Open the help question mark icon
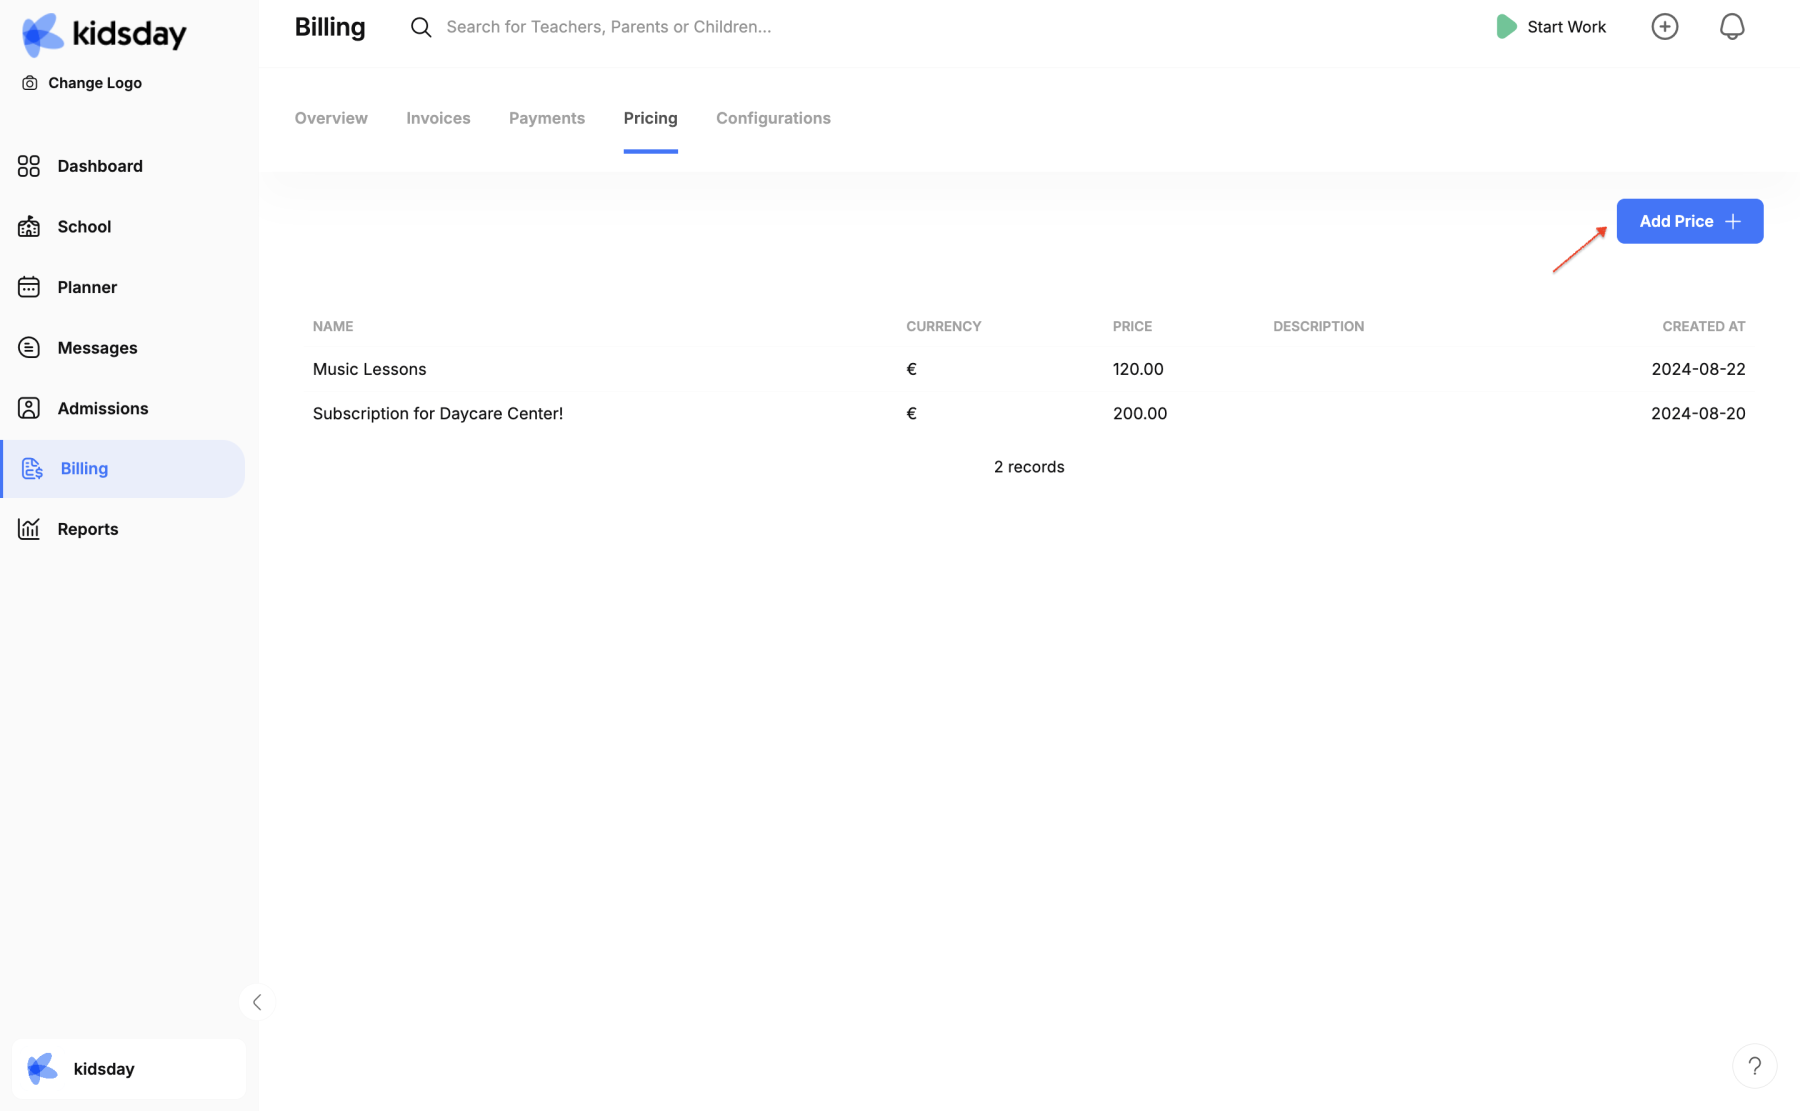This screenshot has height=1111, width=1800. [x=1754, y=1066]
